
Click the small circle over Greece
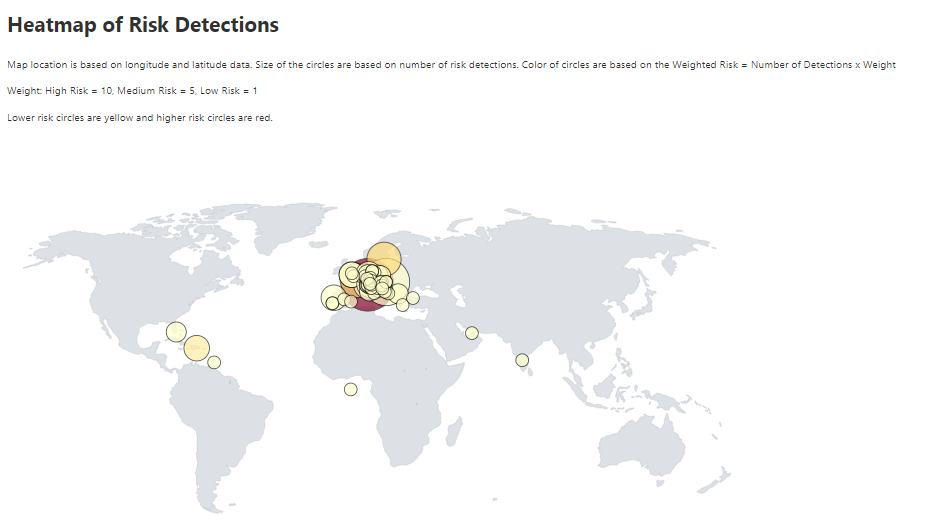pos(403,305)
